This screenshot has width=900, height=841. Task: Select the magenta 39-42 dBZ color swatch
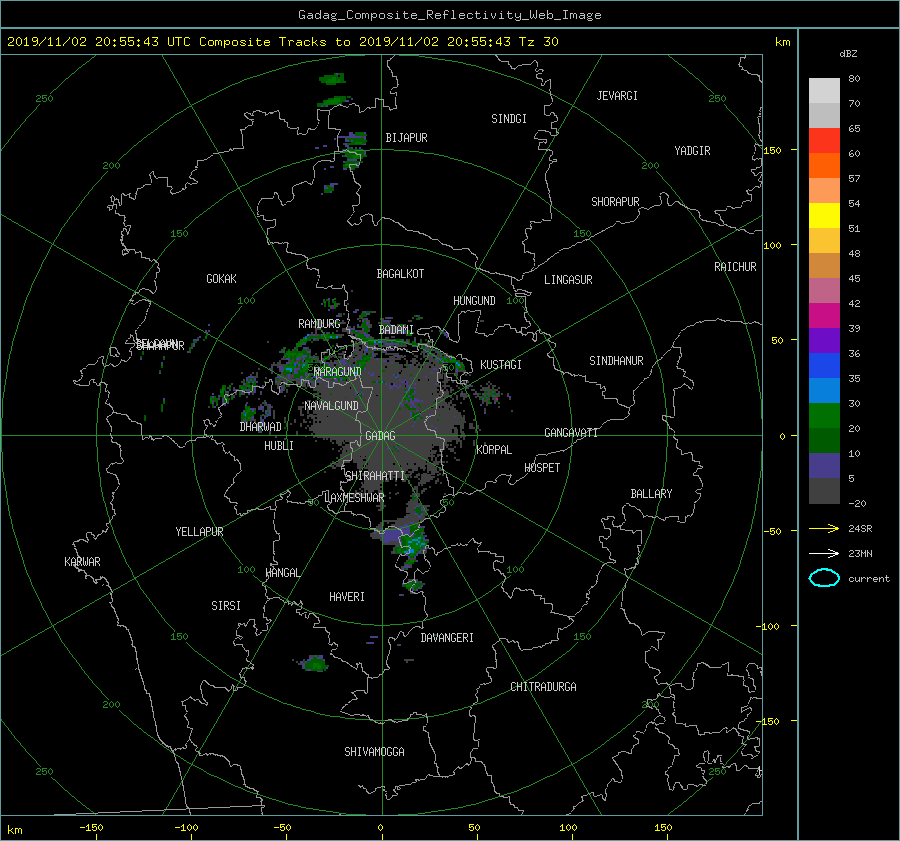pos(824,315)
